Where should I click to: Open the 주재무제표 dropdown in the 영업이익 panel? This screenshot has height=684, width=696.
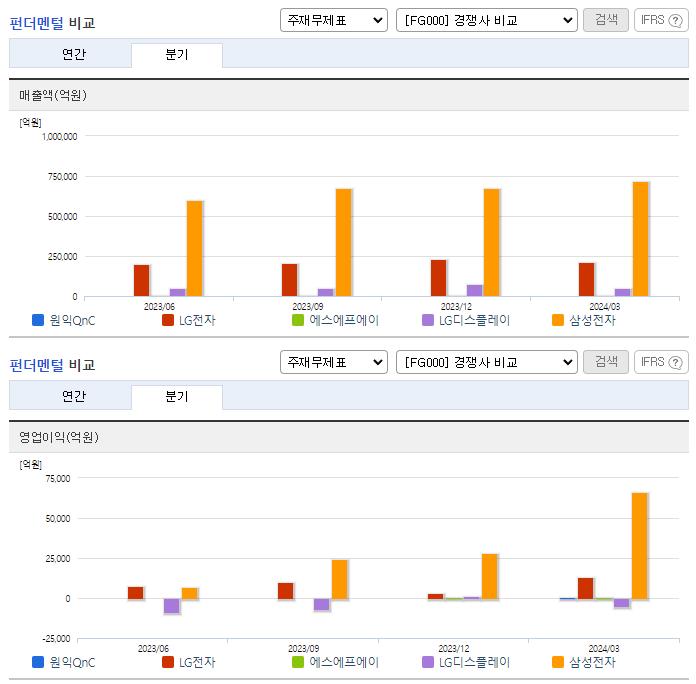pos(334,362)
